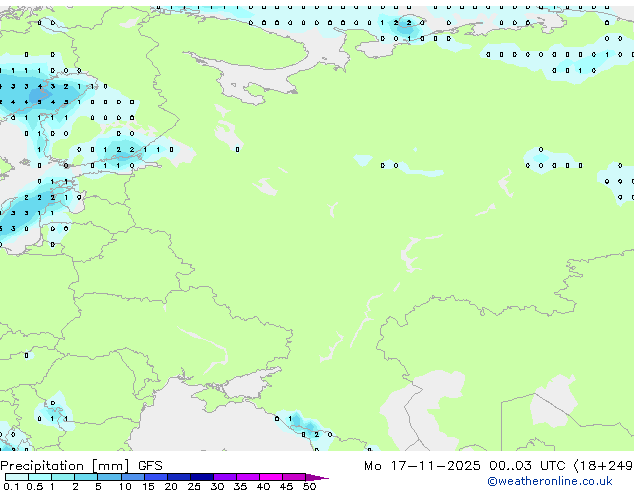Screen dimensions: 634x490
Task: Click the '00..03 UTC' time text
Action: pos(527,466)
